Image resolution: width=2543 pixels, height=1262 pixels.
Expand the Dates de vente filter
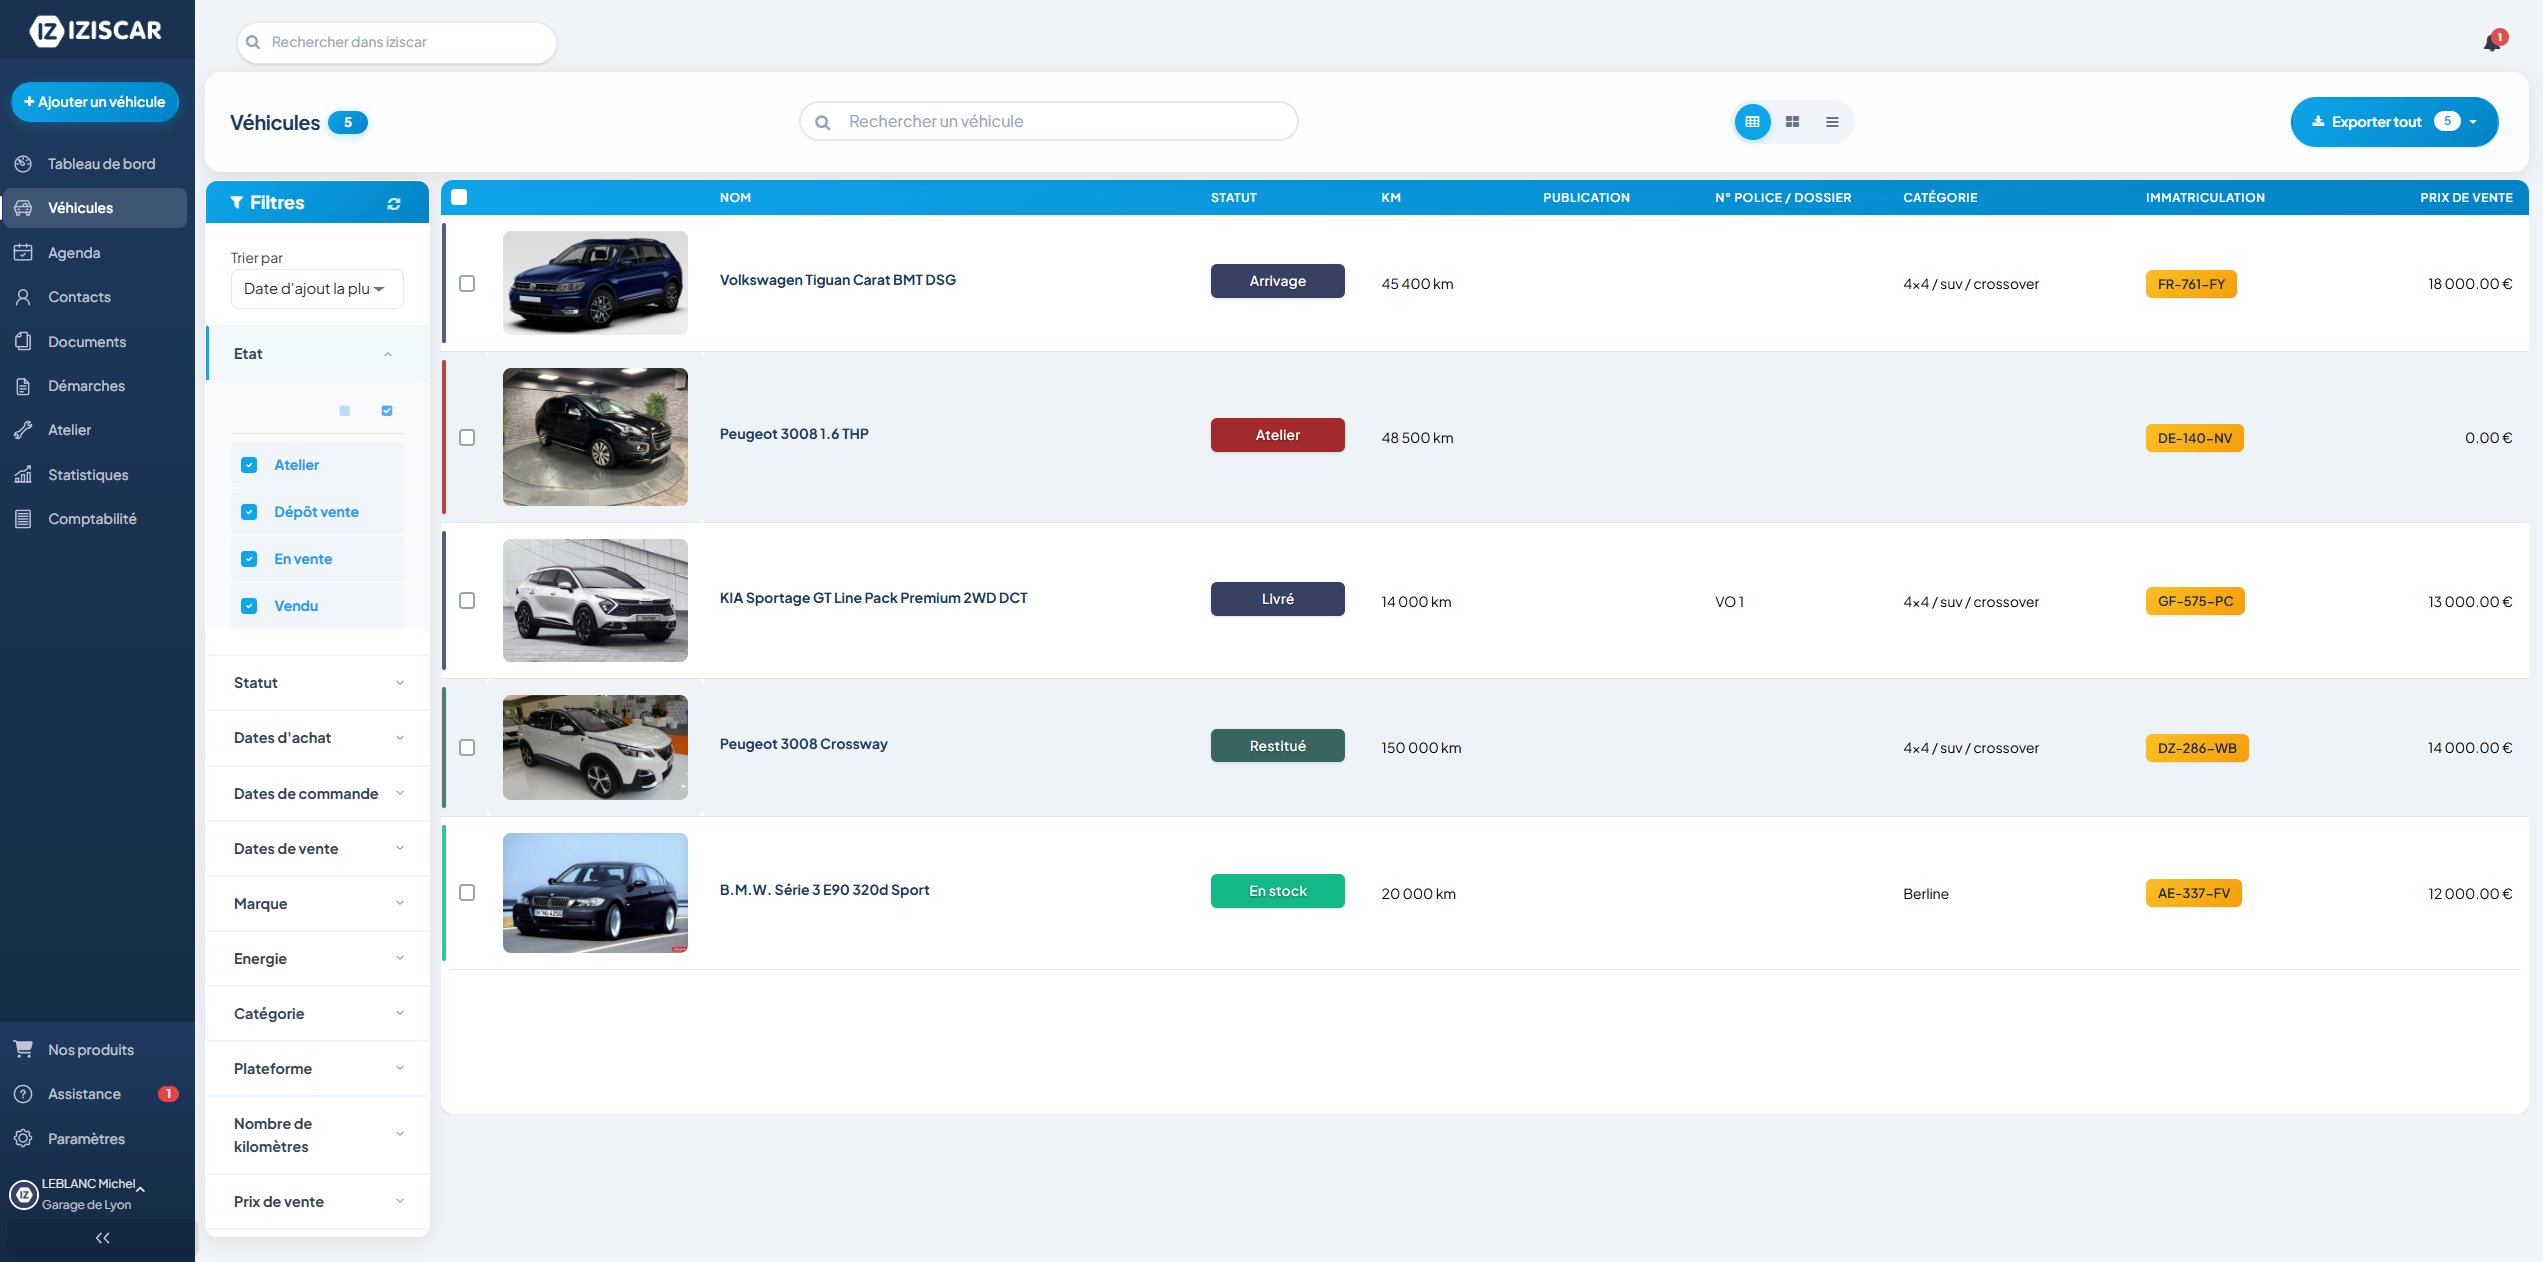click(318, 849)
